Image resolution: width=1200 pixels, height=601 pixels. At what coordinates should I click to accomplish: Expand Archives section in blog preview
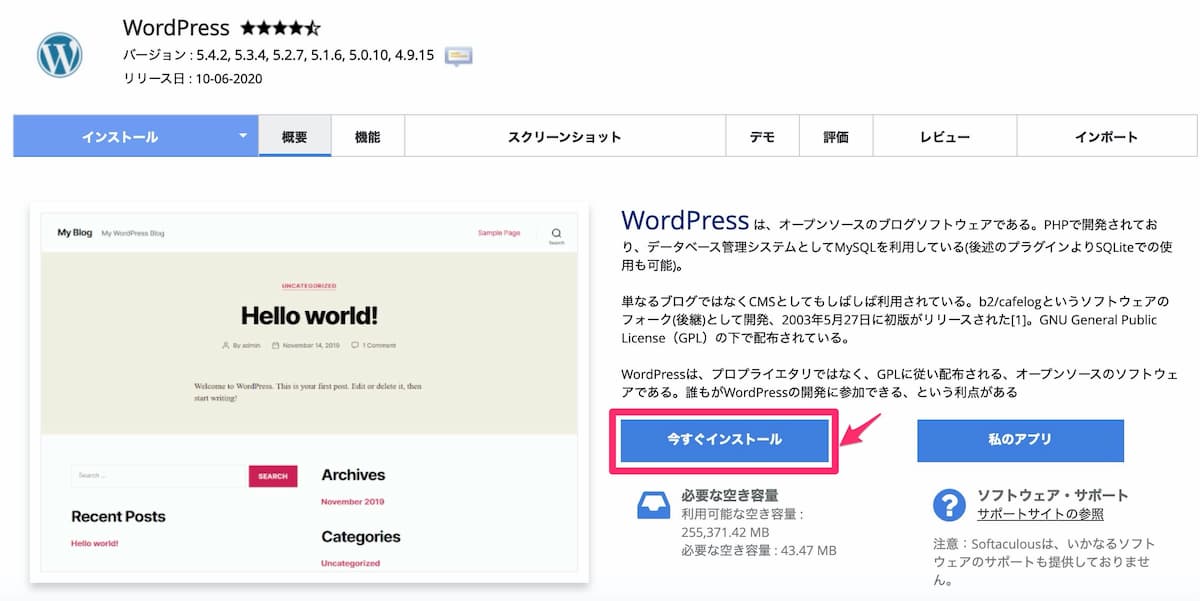(x=352, y=475)
